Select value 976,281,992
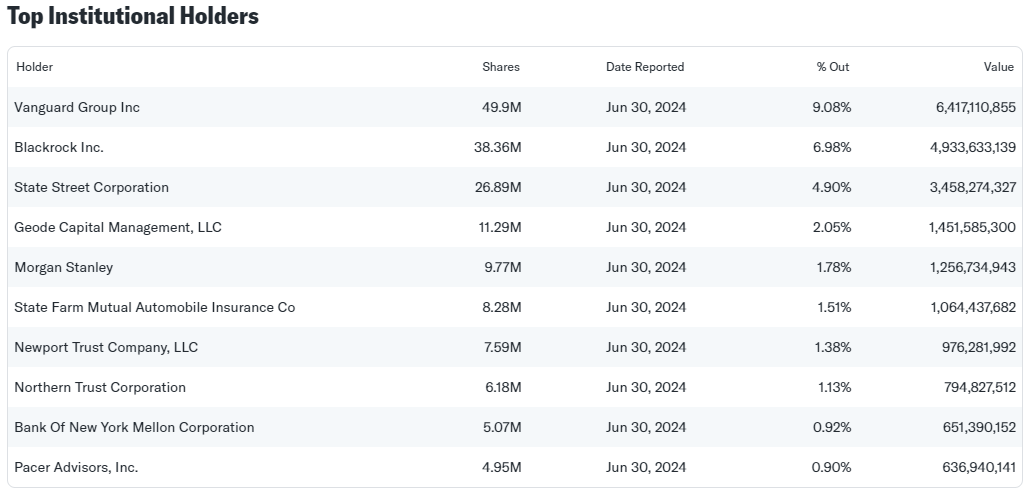The image size is (1030, 495). tap(979, 347)
